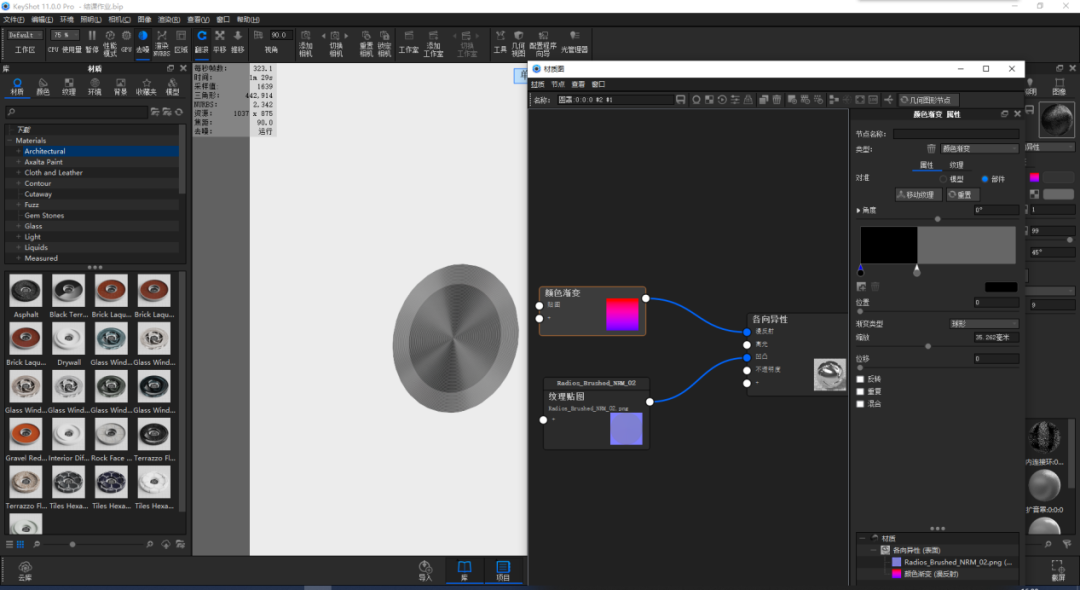Open the 75 % CPU usage dropdown
This screenshot has height=590, width=1080.
pos(63,35)
